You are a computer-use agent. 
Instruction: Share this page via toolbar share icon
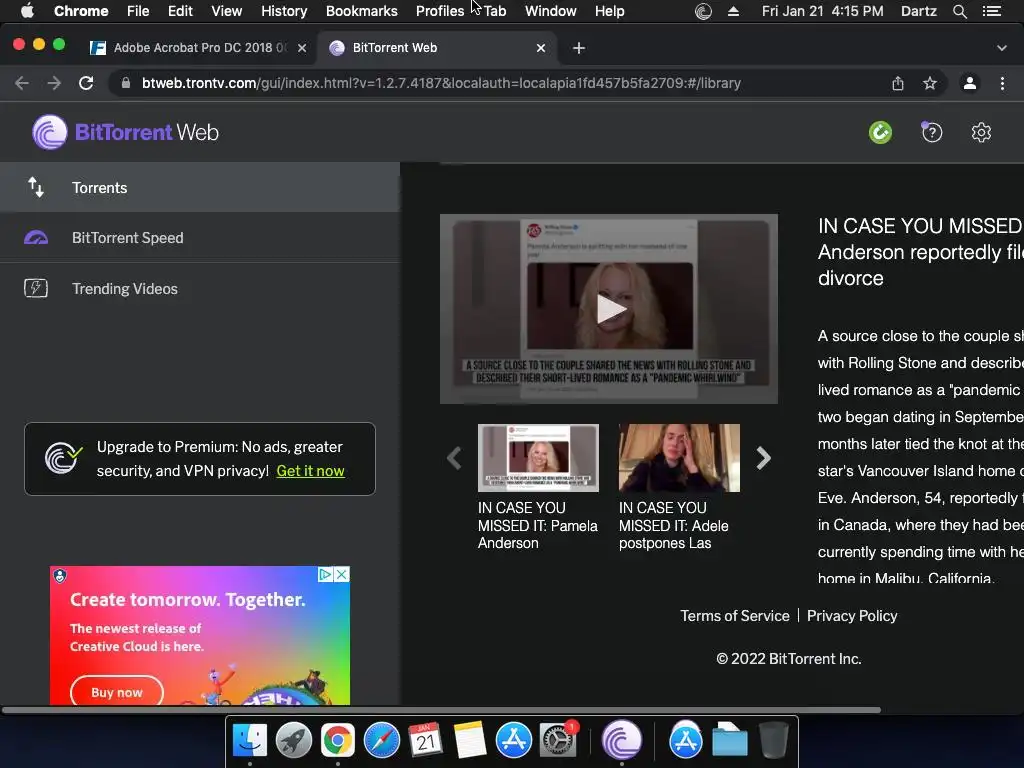898,83
